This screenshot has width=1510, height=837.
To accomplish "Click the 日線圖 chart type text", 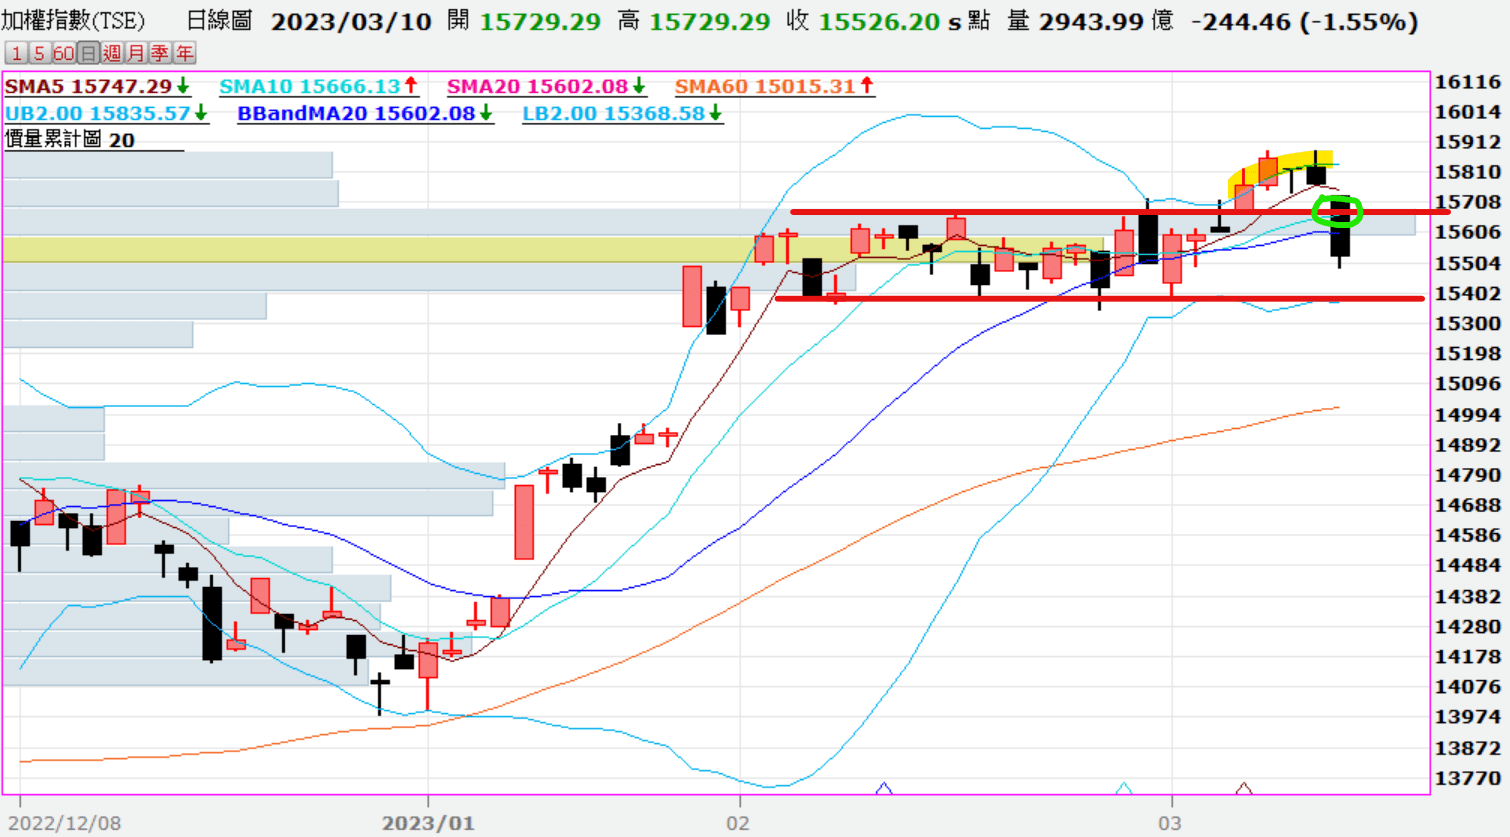I will [219, 21].
